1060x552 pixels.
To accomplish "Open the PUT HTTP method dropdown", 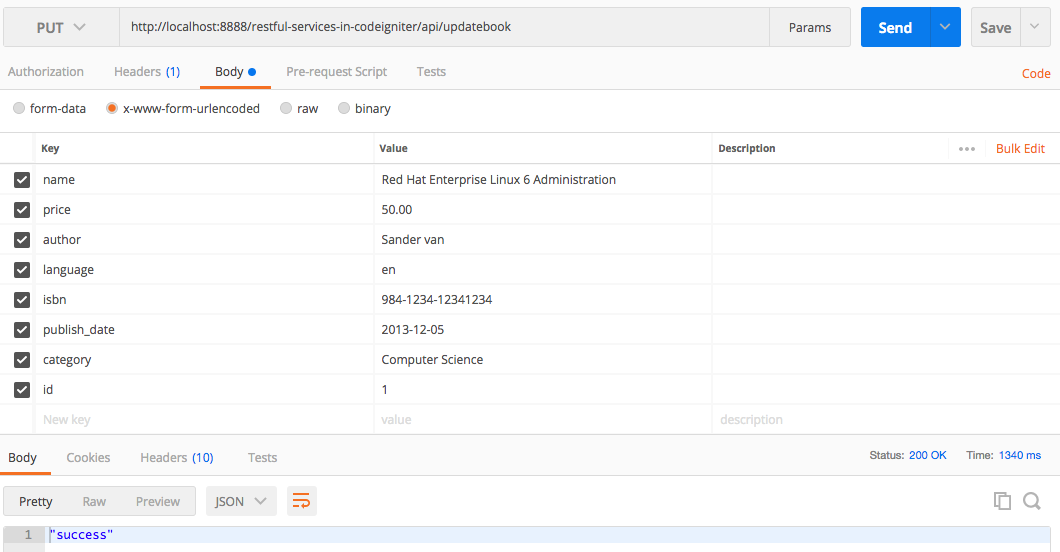I will pos(61,28).
